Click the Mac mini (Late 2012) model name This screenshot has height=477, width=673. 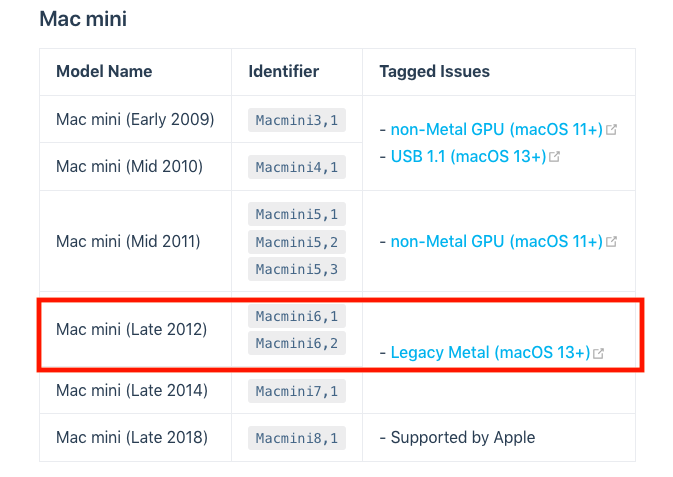[132, 329]
